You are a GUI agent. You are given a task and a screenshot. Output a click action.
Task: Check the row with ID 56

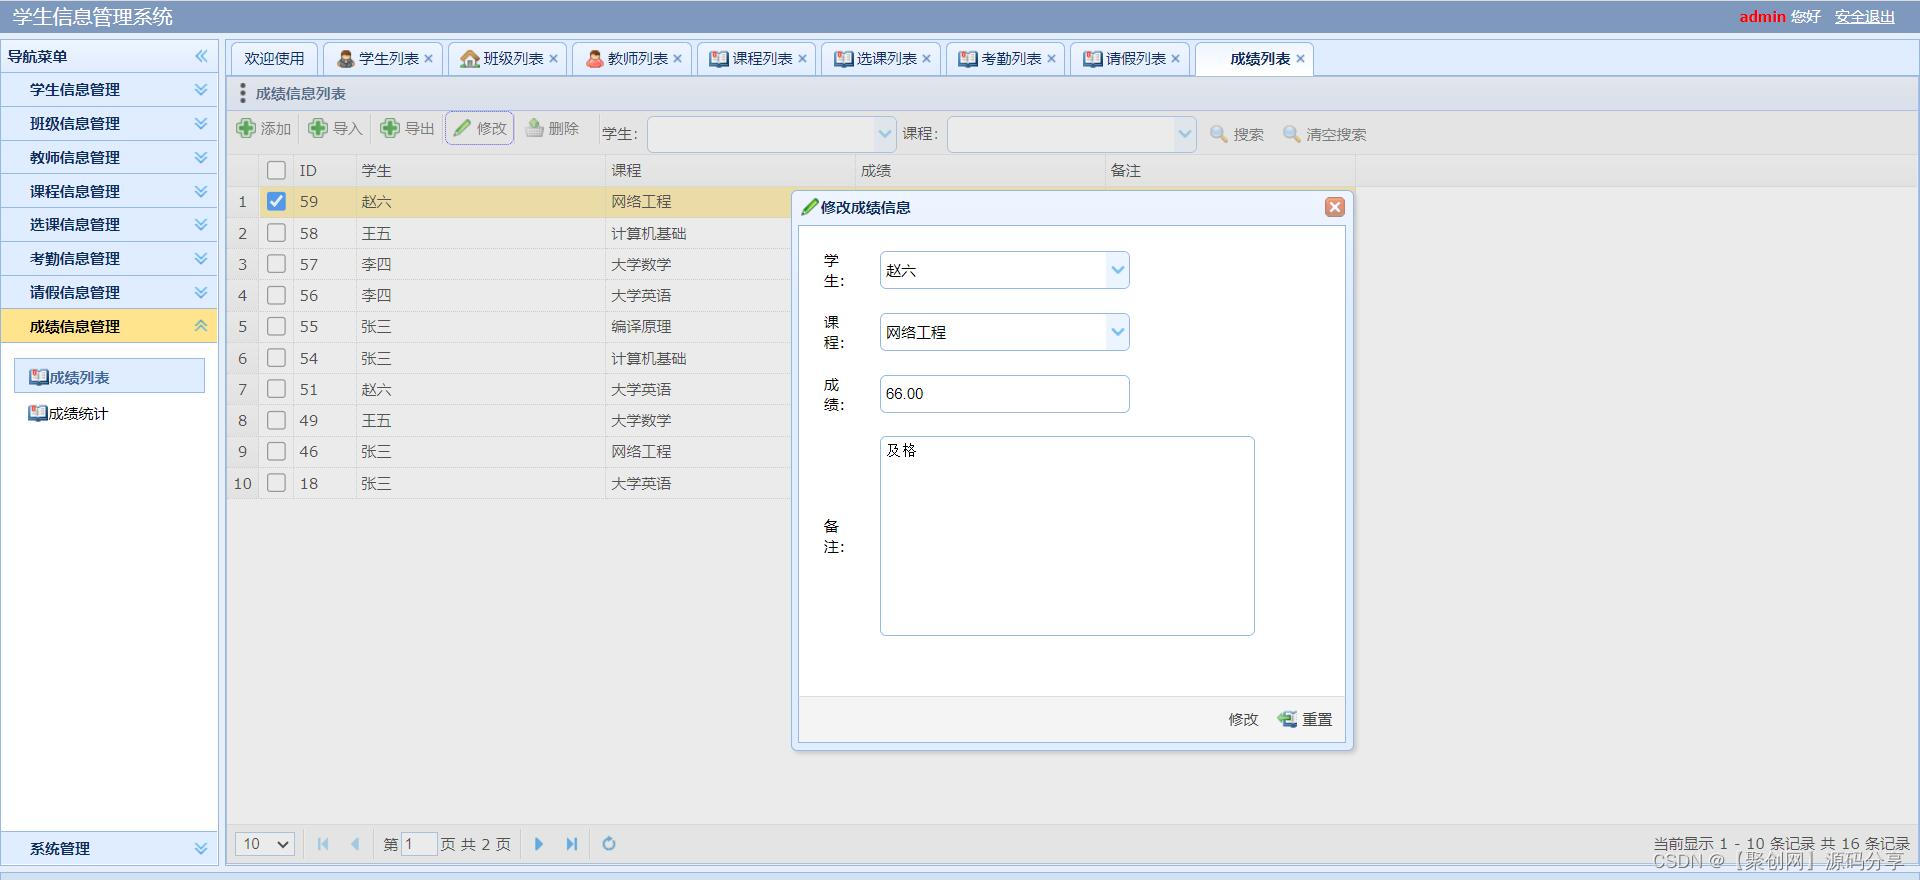coord(276,296)
